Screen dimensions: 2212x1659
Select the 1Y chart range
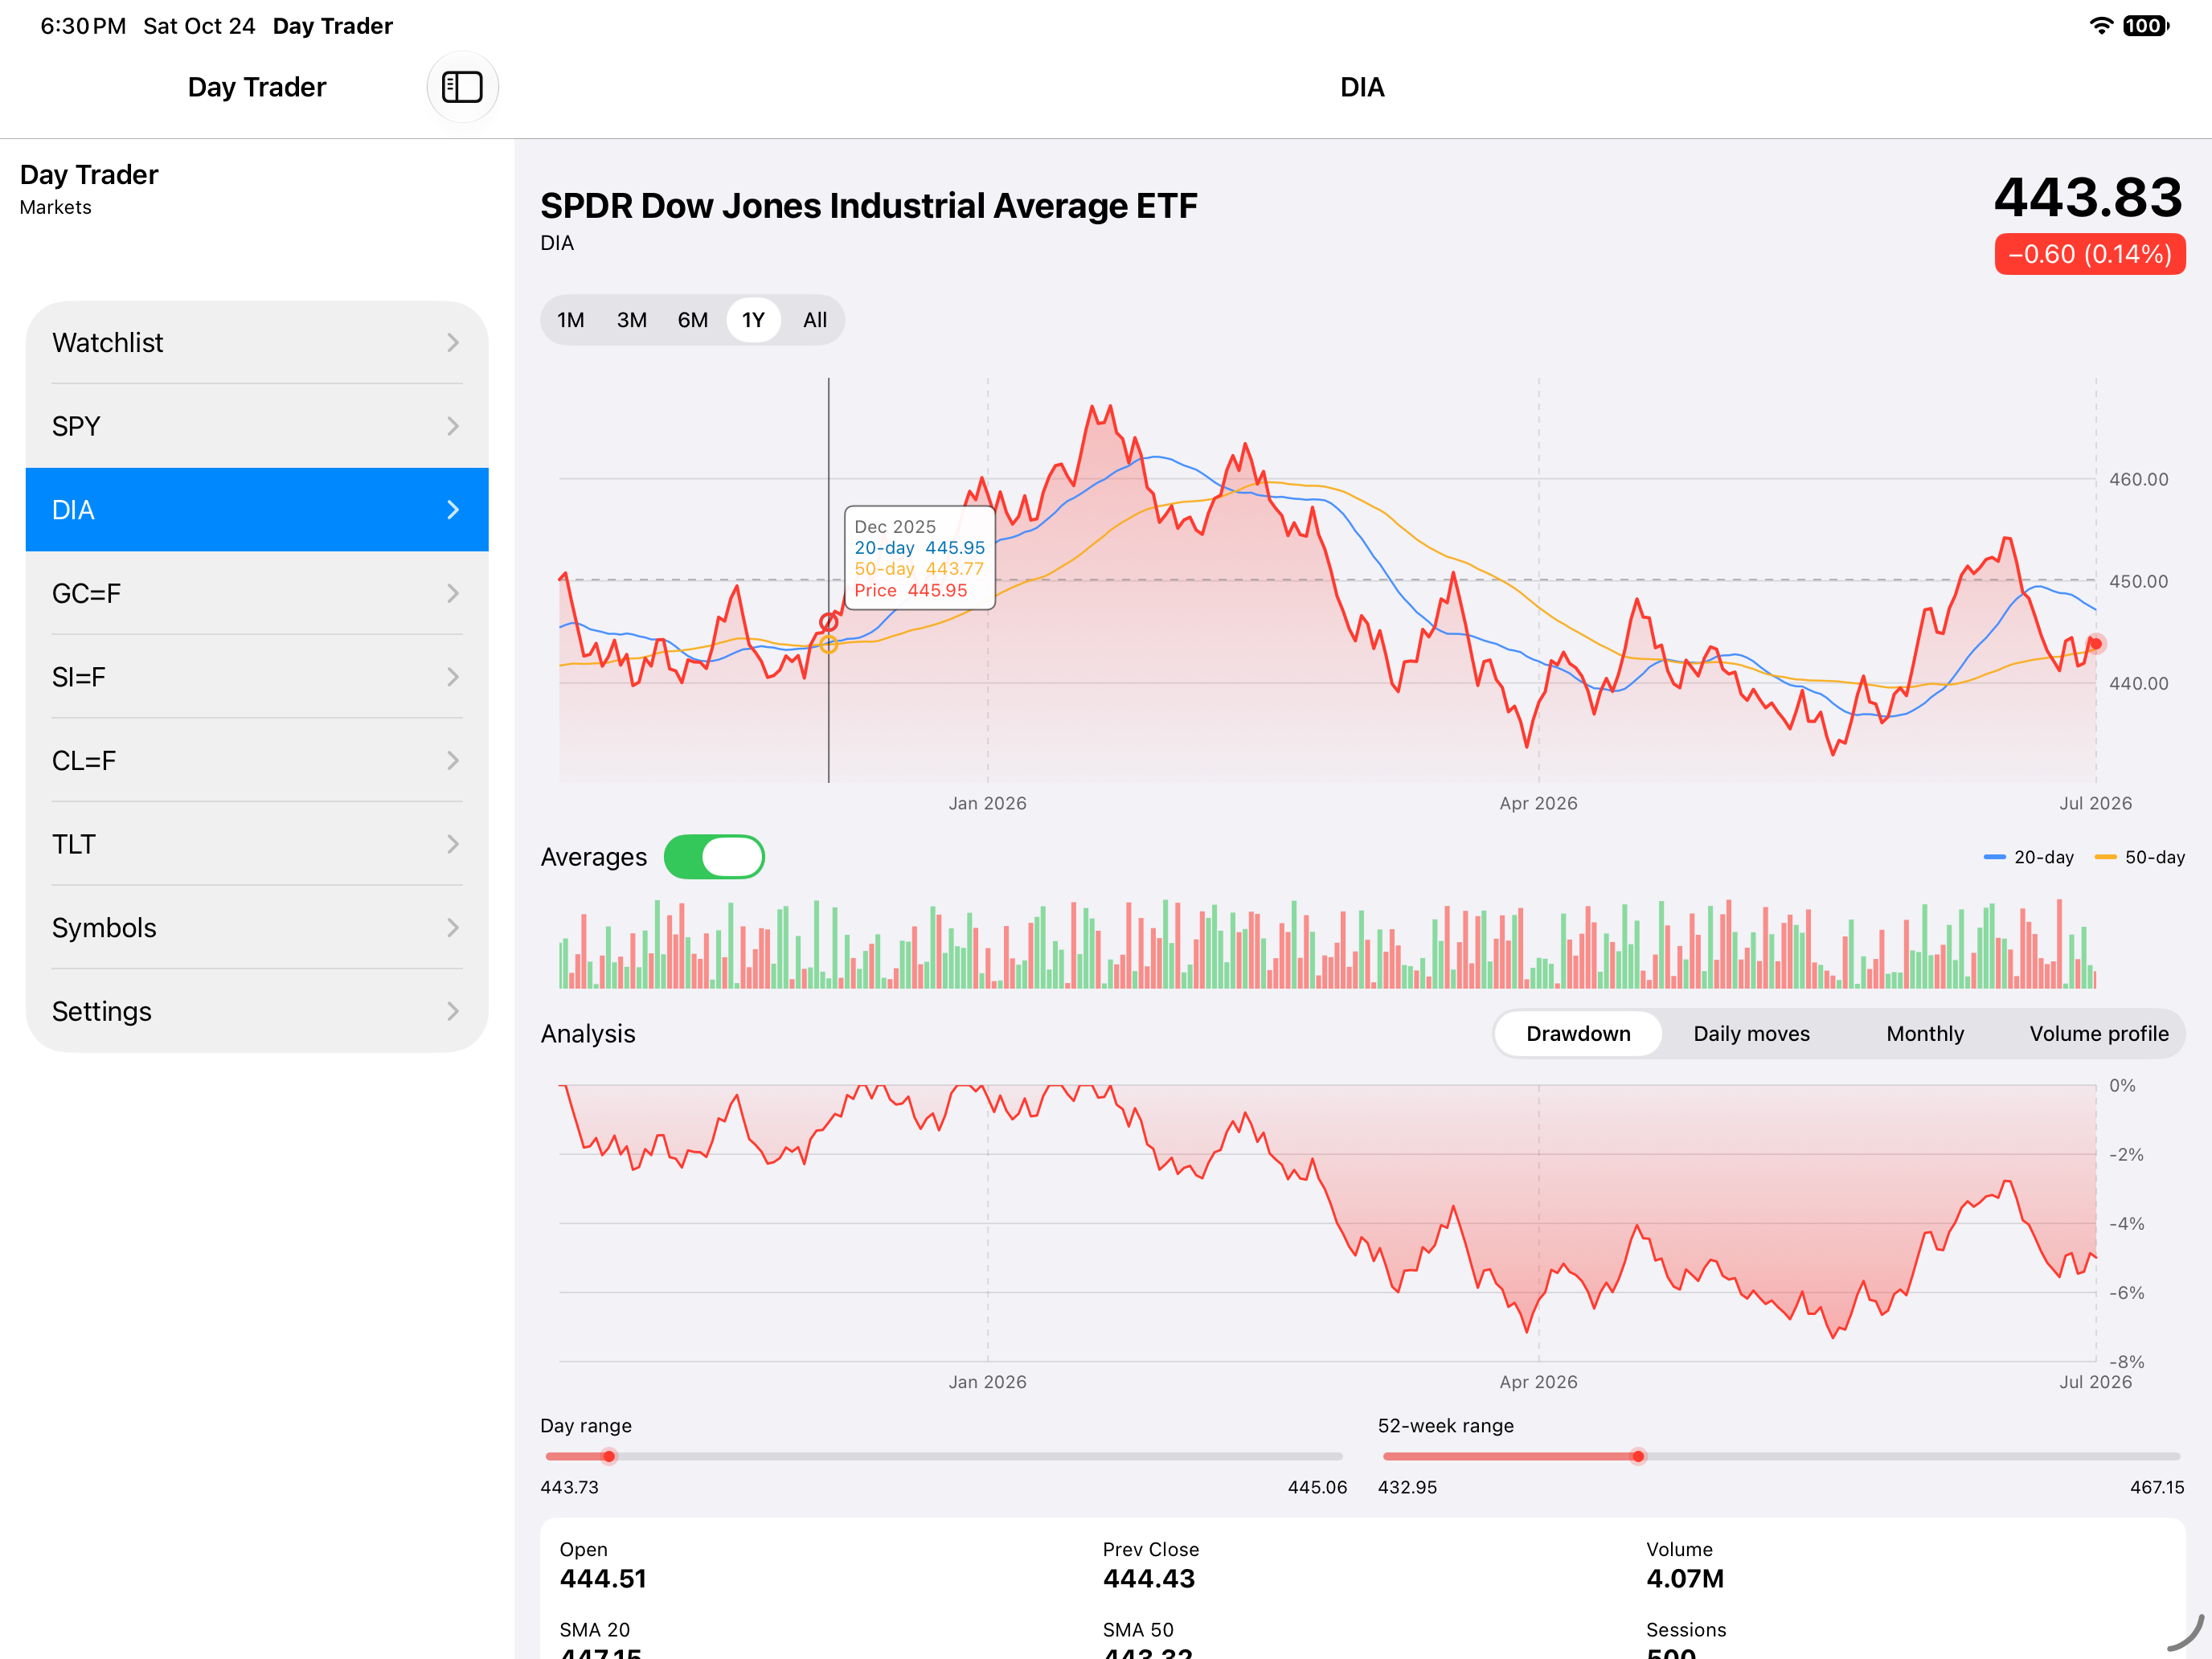point(753,320)
